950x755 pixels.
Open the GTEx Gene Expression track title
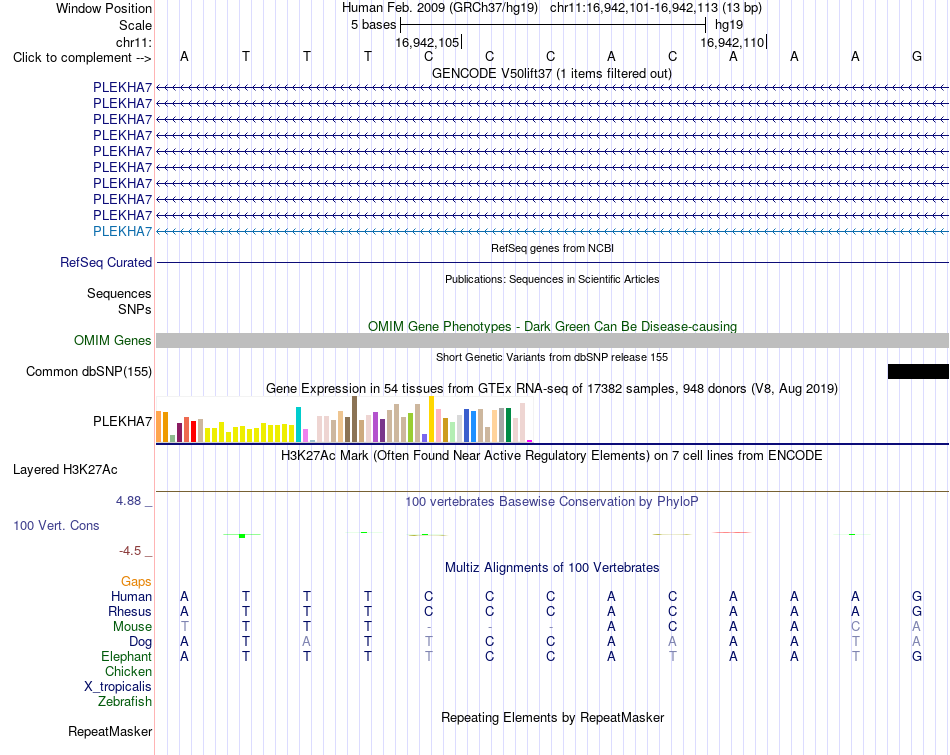(551, 388)
